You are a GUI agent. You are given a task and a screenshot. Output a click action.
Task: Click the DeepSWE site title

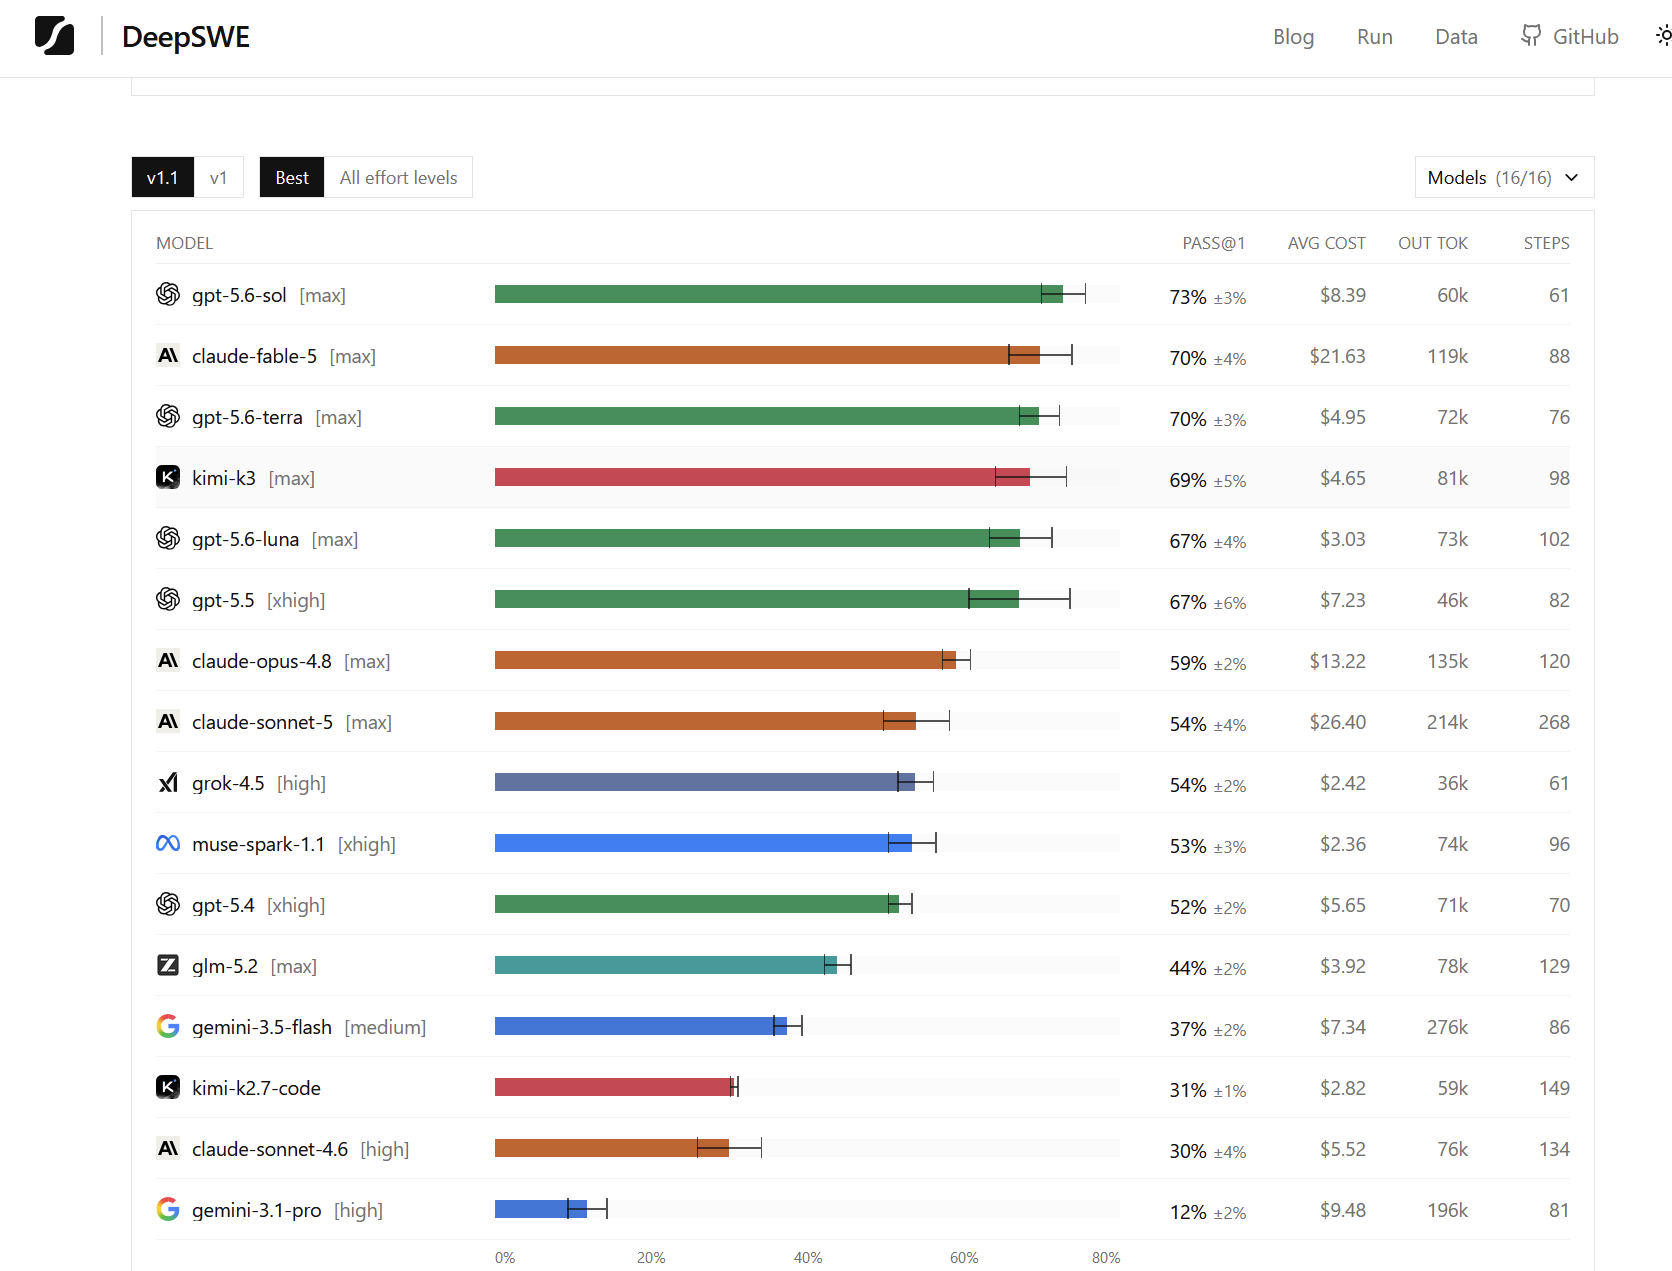[186, 37]
